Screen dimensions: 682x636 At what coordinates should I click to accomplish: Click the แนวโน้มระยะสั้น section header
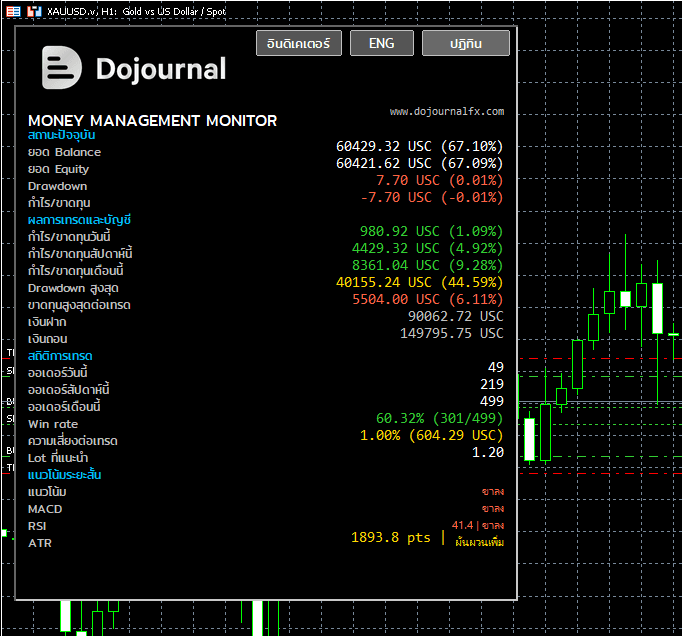[x=64, y=475]
